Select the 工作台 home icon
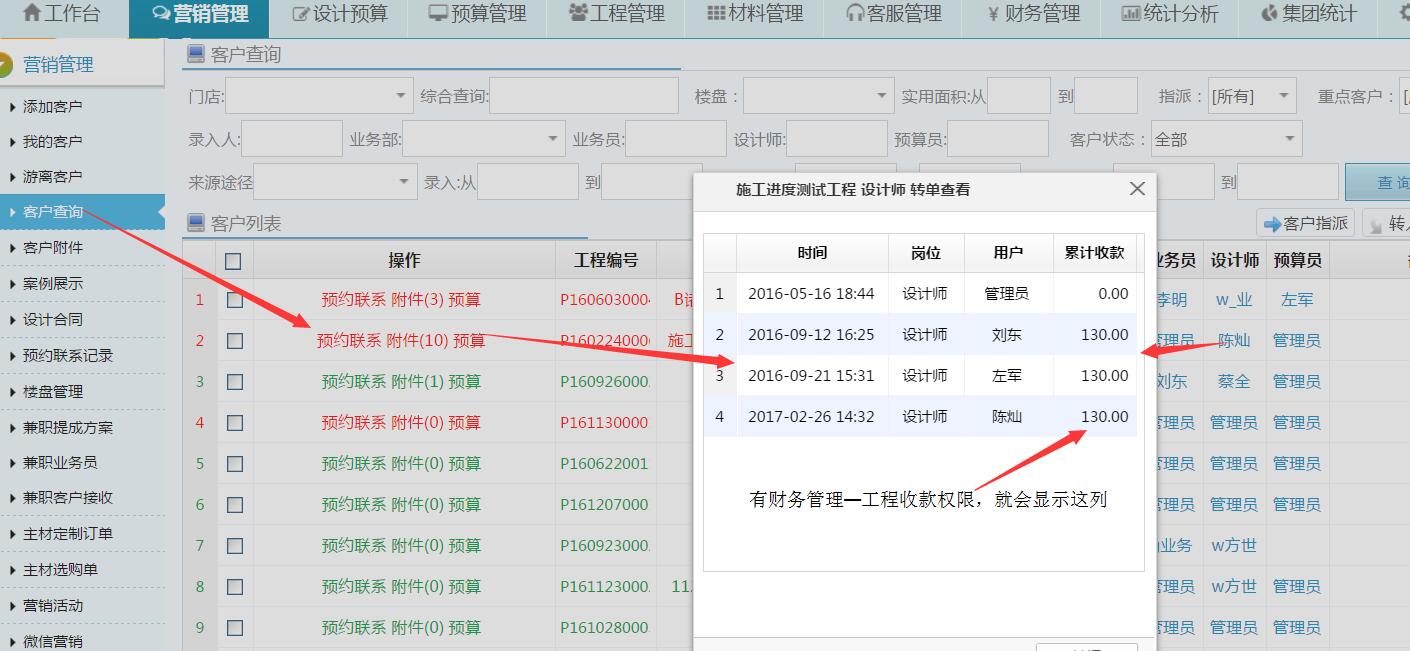This screenshot has width=1410, height=651. tap(34, 14)
